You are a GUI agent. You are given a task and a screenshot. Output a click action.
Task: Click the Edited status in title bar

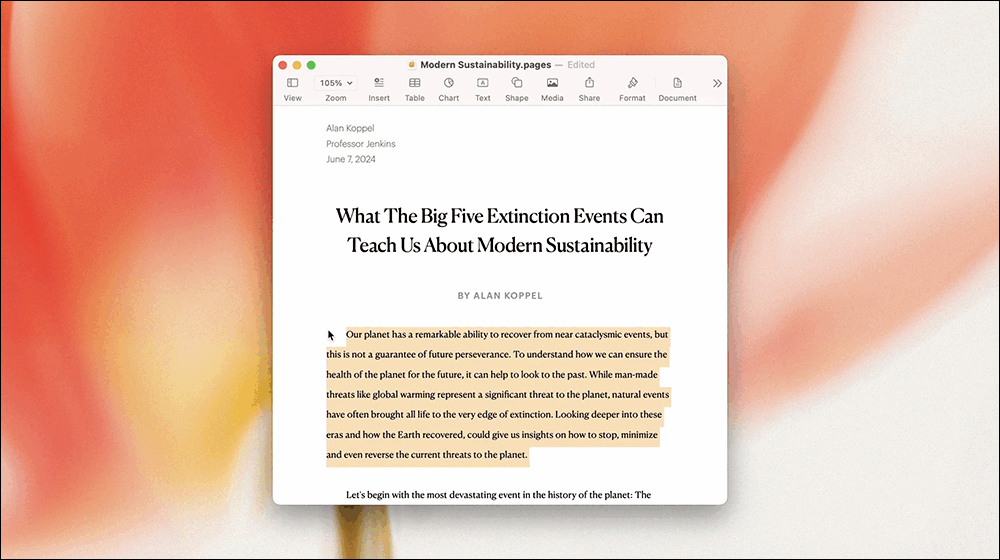click(581, 64)
